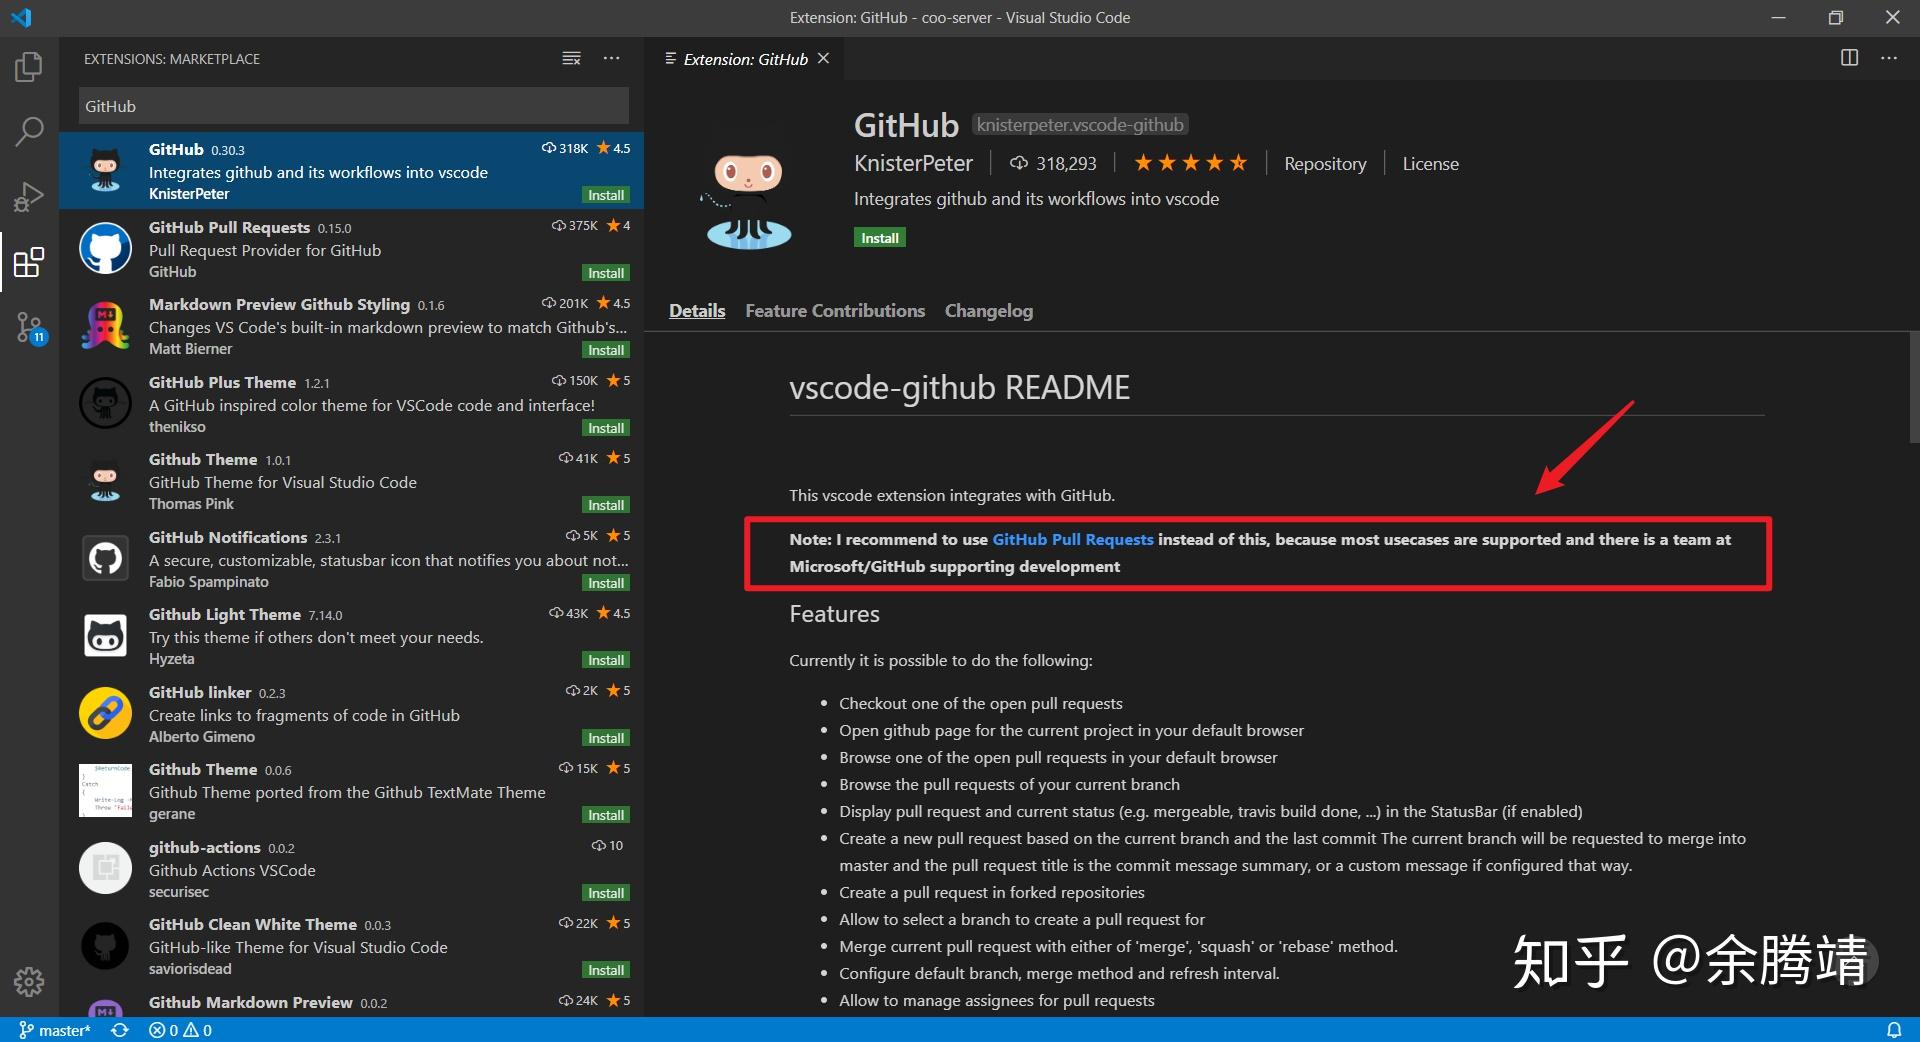Open the Explorer view in the activity bar

29,66
